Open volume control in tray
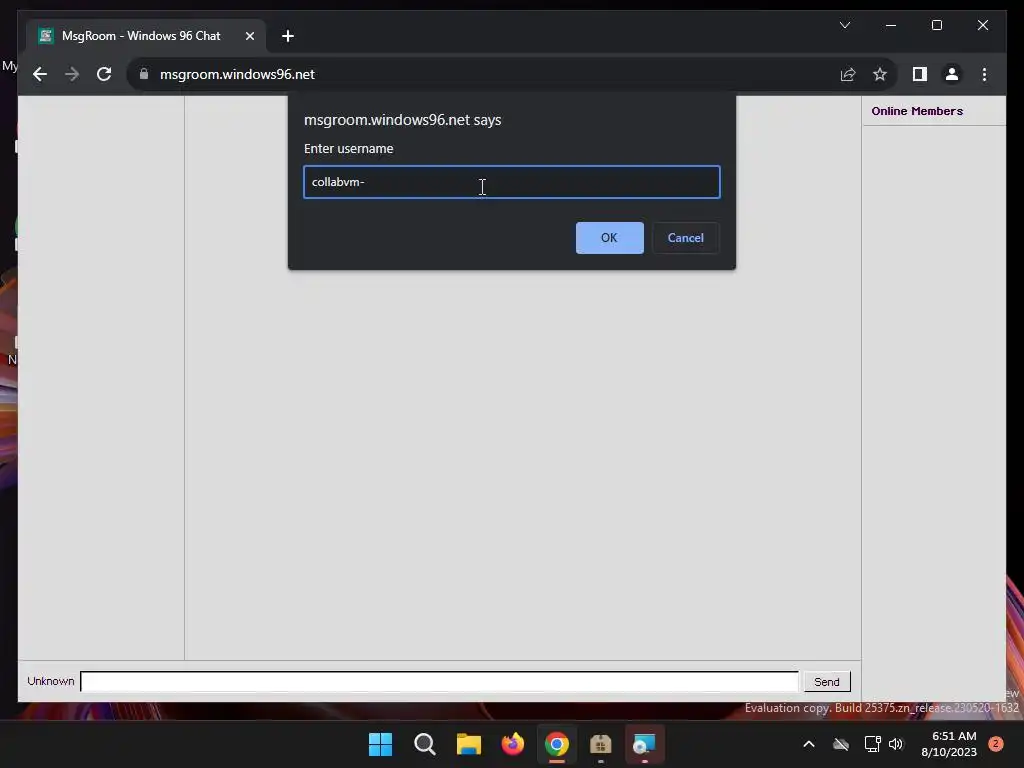Viewport: 1024px width, 768px height. click(896, 744)
